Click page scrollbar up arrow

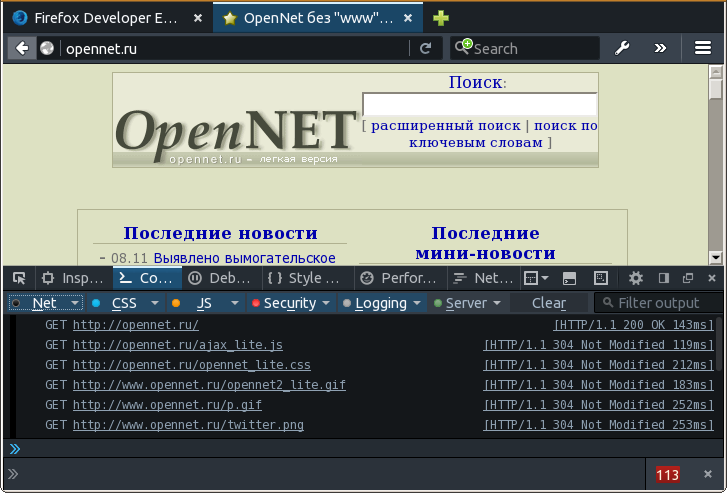coord(715,72)
